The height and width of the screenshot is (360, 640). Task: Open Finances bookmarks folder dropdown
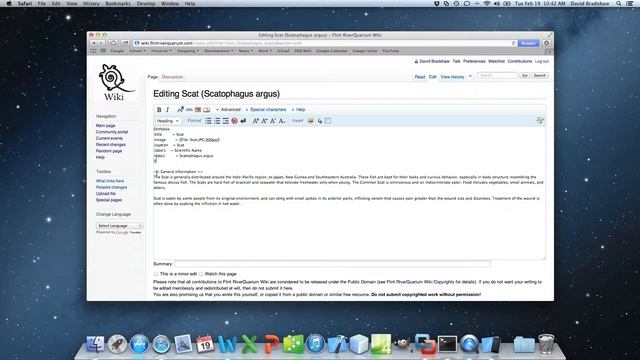point(161,51)
